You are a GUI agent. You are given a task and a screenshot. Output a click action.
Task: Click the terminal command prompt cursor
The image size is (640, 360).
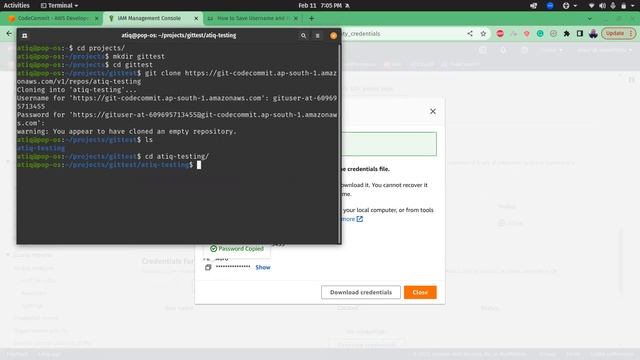[199, 165]
